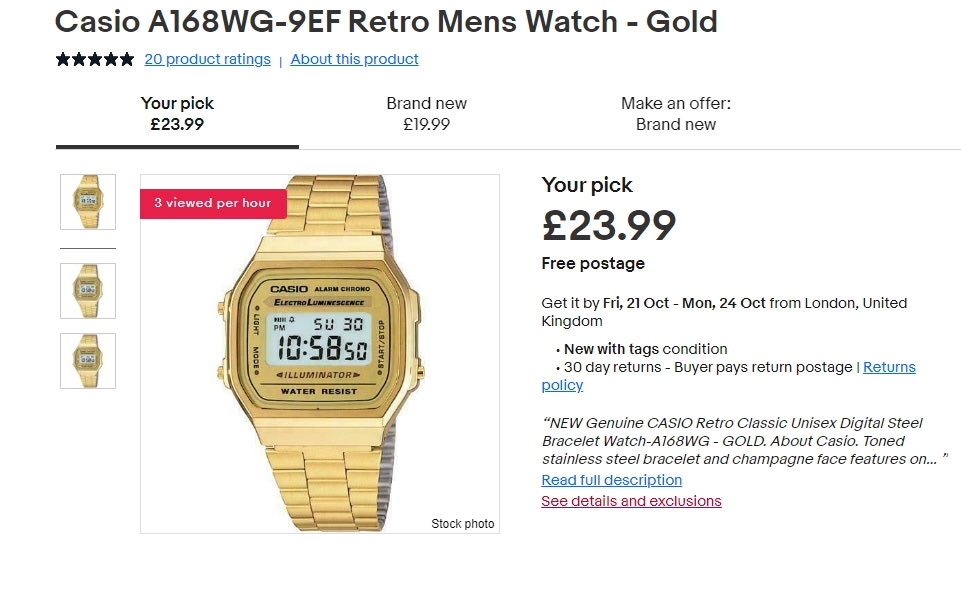Select the second watch thumbnail
961x599 pixels.
tap(88, 291)
